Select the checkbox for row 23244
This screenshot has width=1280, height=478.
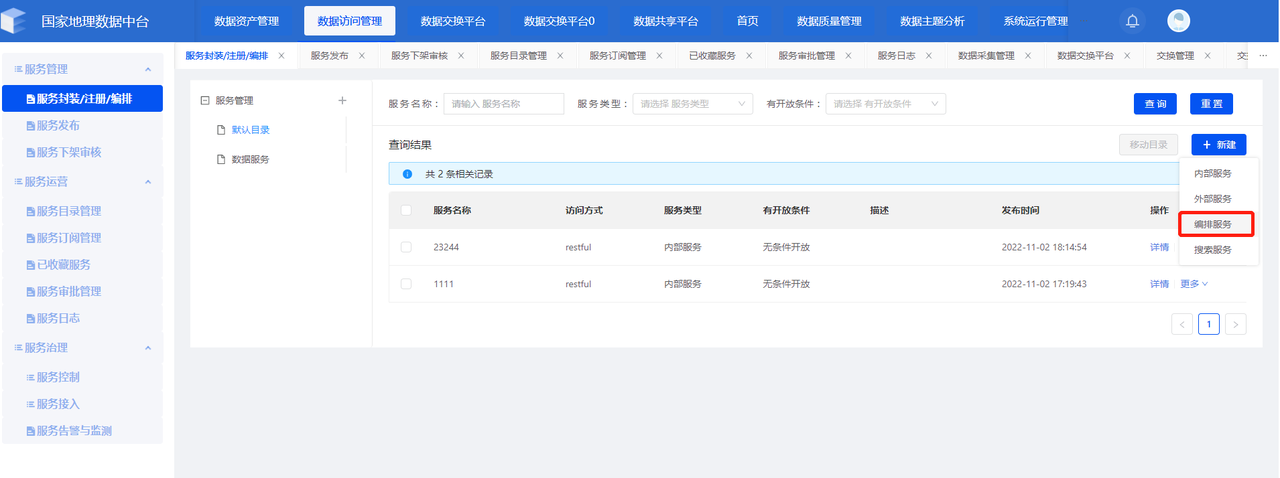pyautogui.click(x=406, y=247)
